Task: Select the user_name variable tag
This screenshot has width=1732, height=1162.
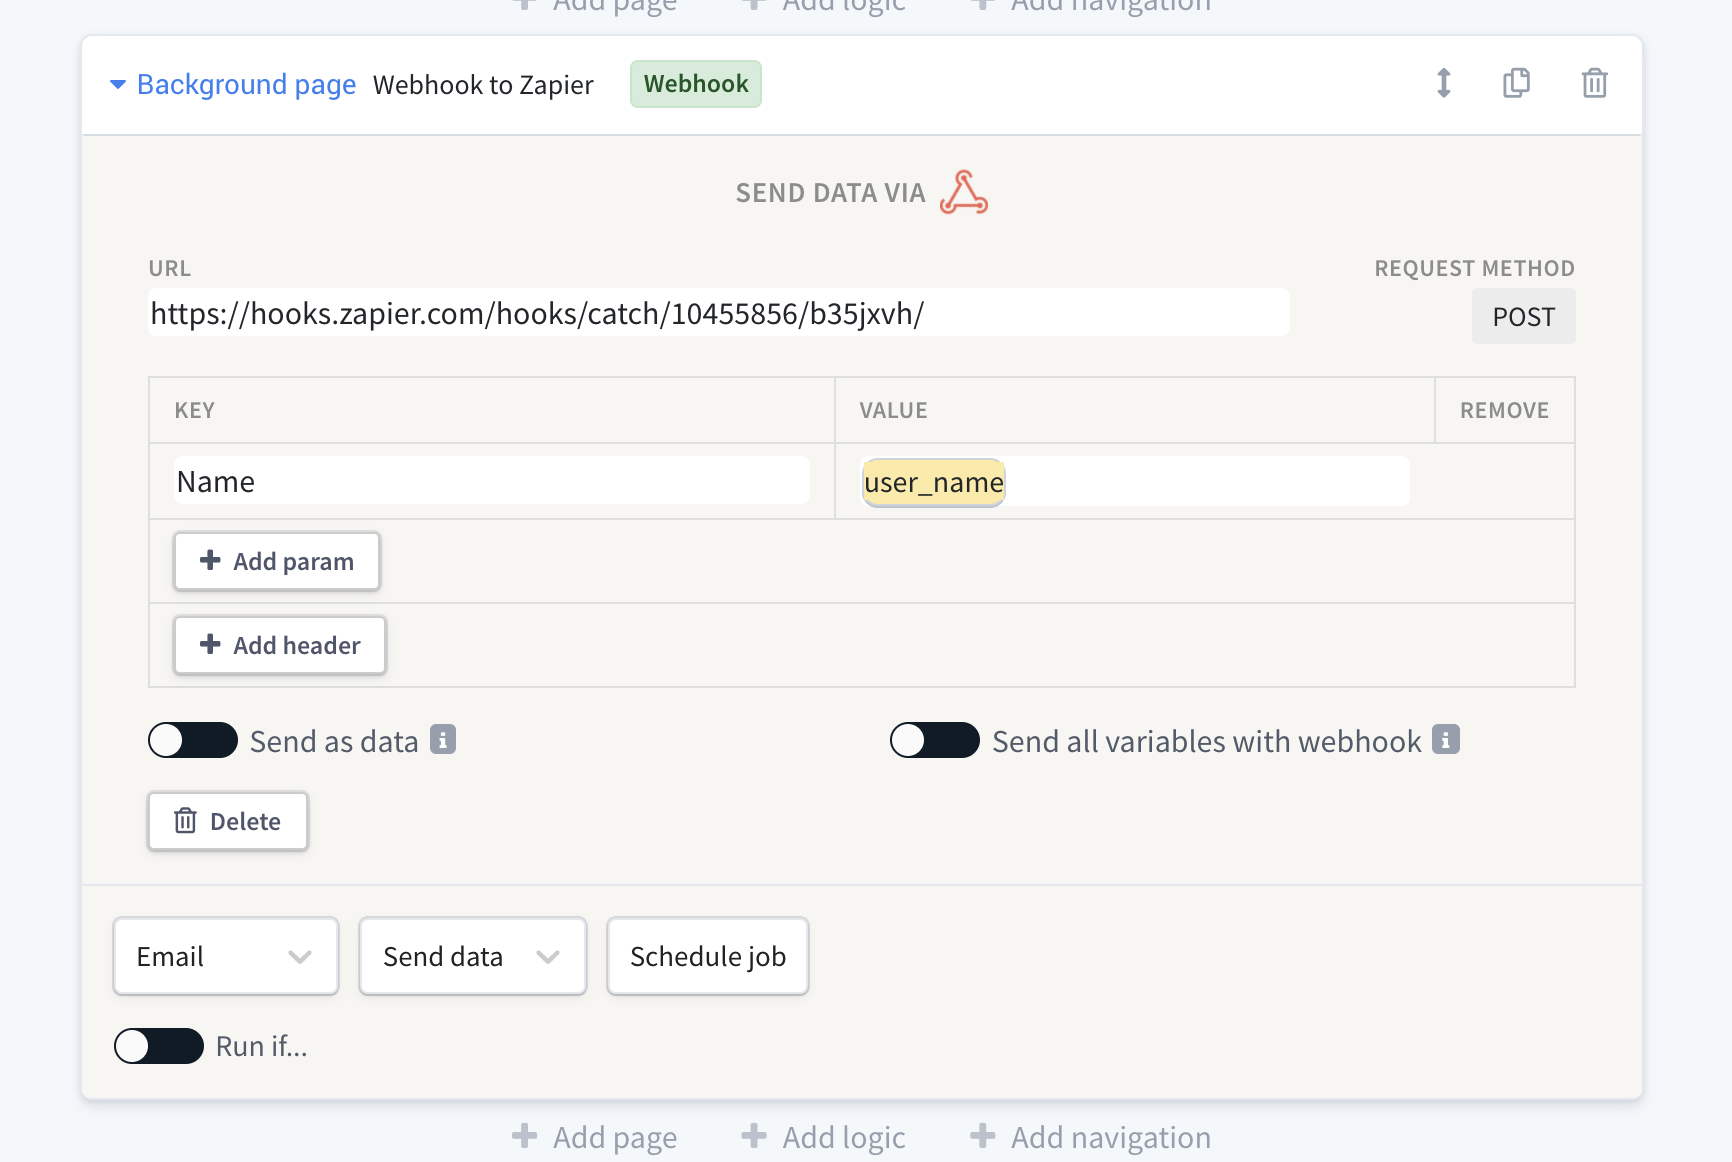Action: click(934, 483)
